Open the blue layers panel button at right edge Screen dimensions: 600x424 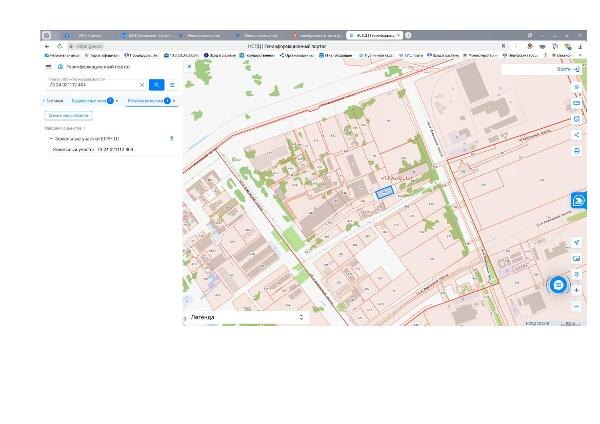[x=579, y=200]
